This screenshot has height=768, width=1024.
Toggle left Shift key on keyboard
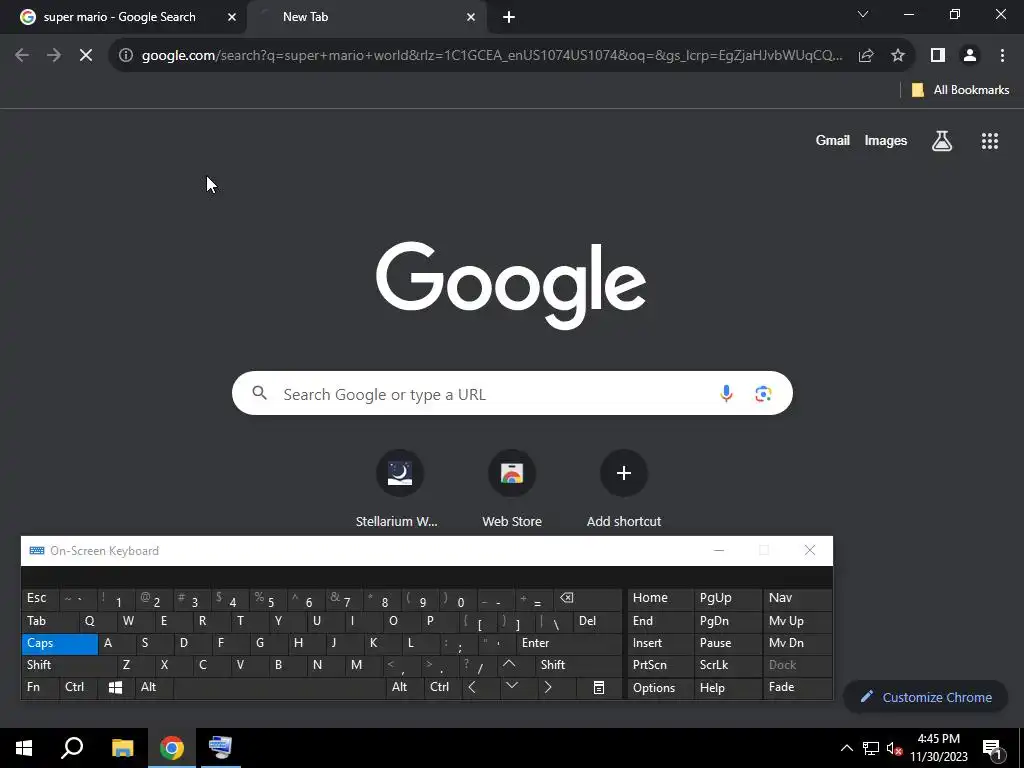pyautogui.click(x=69, y=665)
